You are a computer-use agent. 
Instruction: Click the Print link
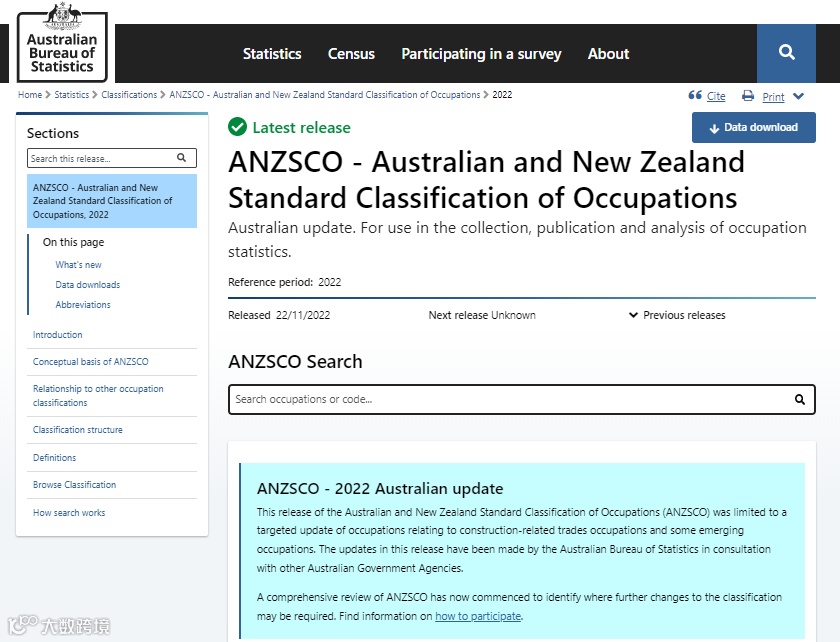773,97
